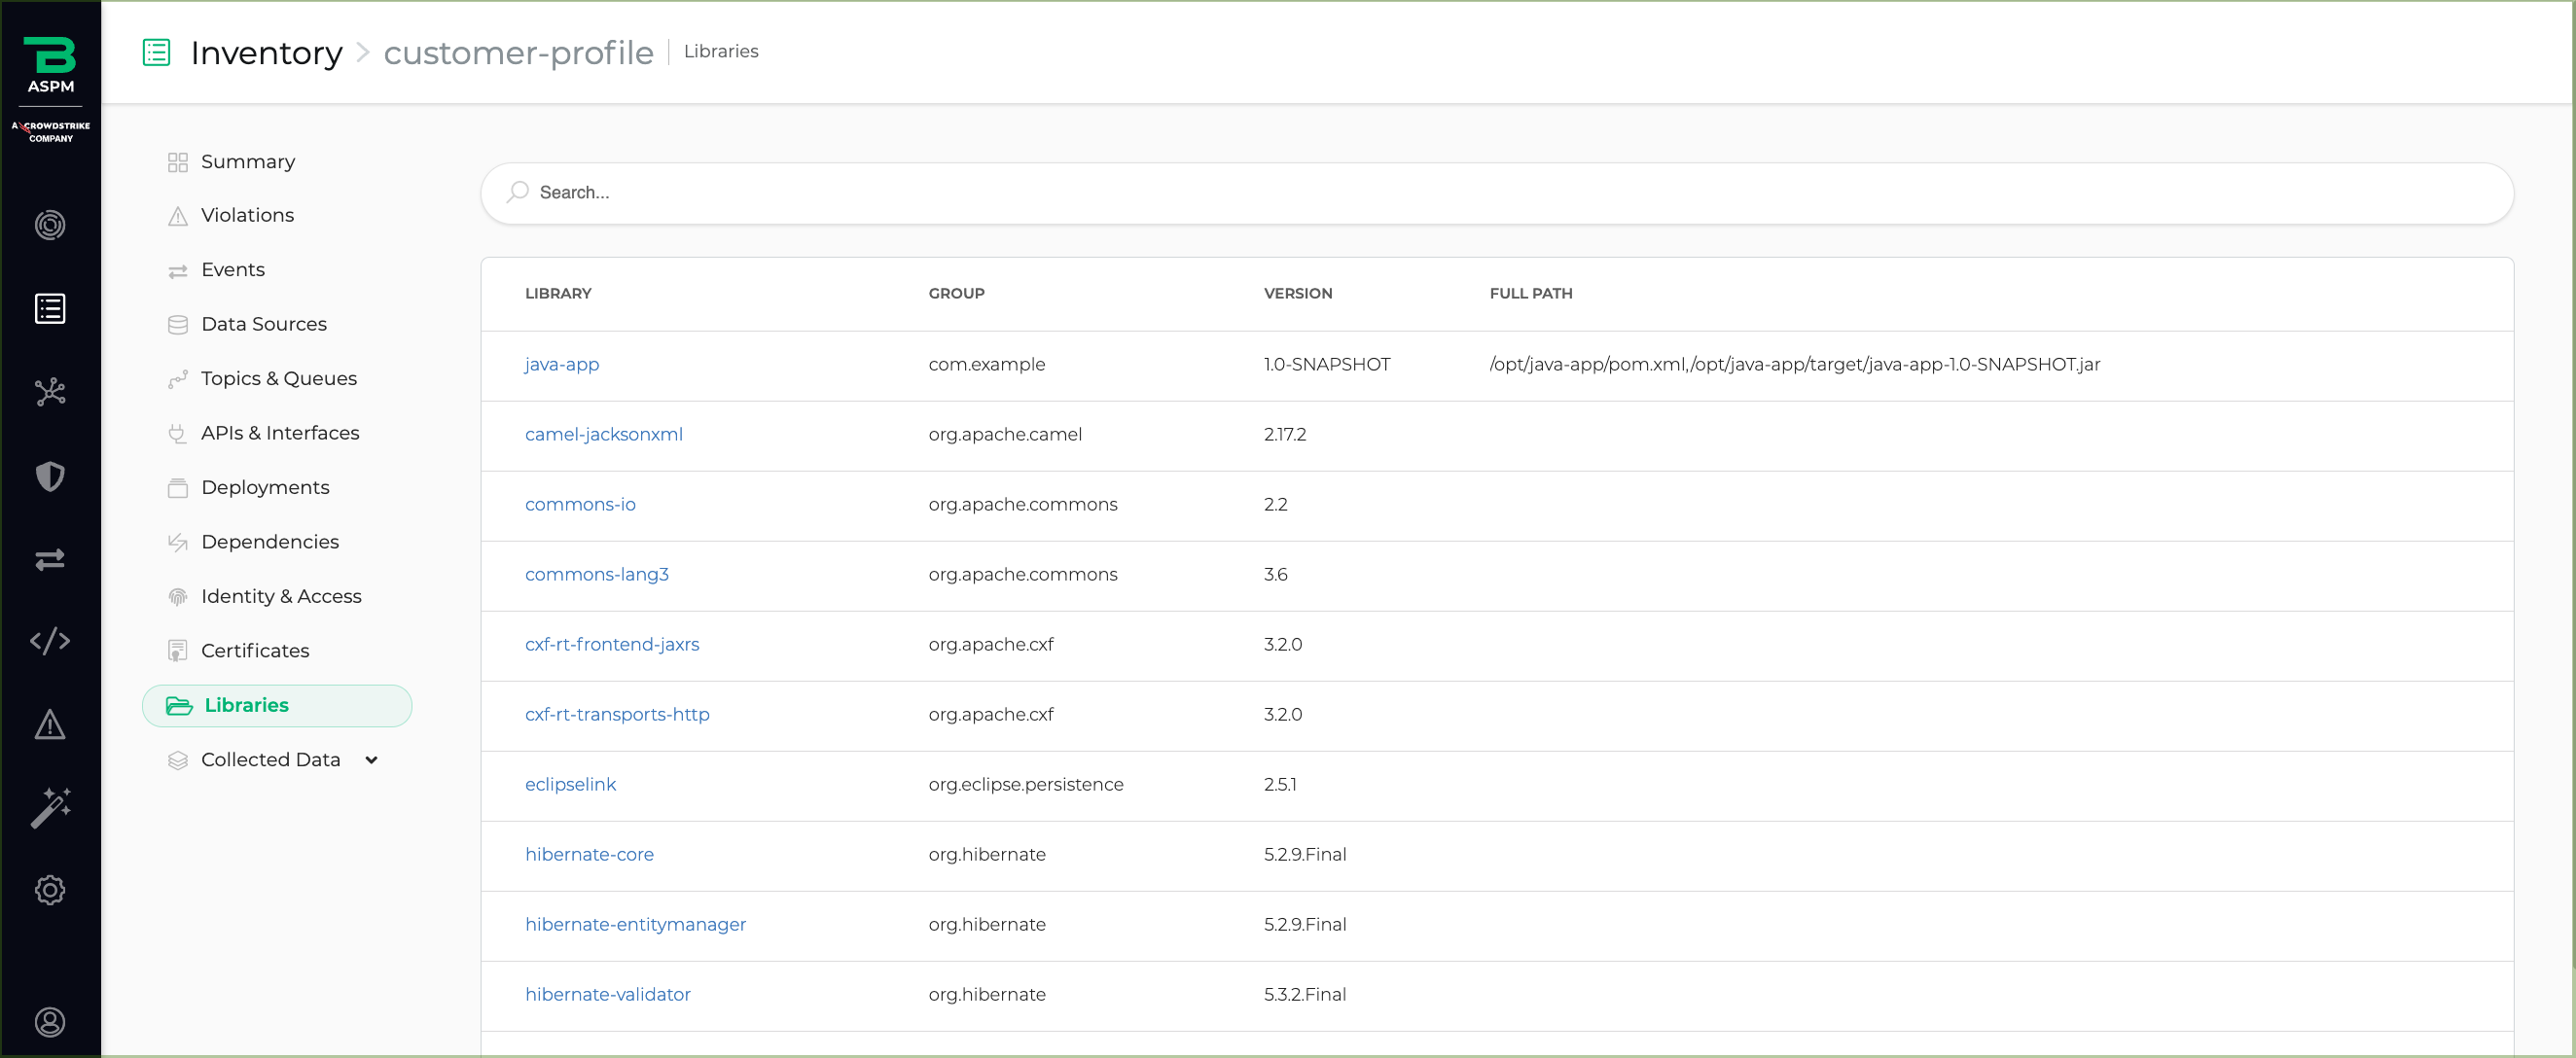
Task: Click the org.eclipse.persistence group cell
Action: tap(1025, 785)
